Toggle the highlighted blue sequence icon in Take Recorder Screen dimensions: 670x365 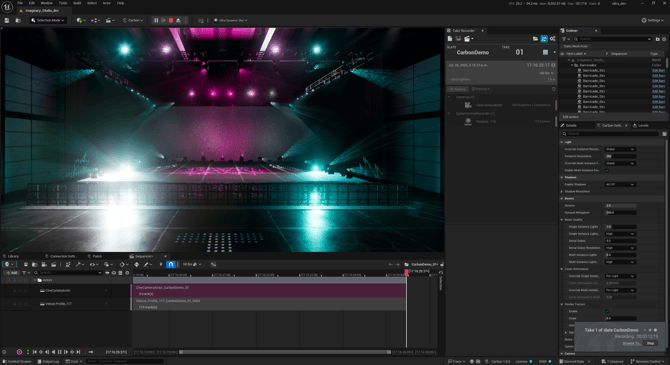(x=544, y=39)
